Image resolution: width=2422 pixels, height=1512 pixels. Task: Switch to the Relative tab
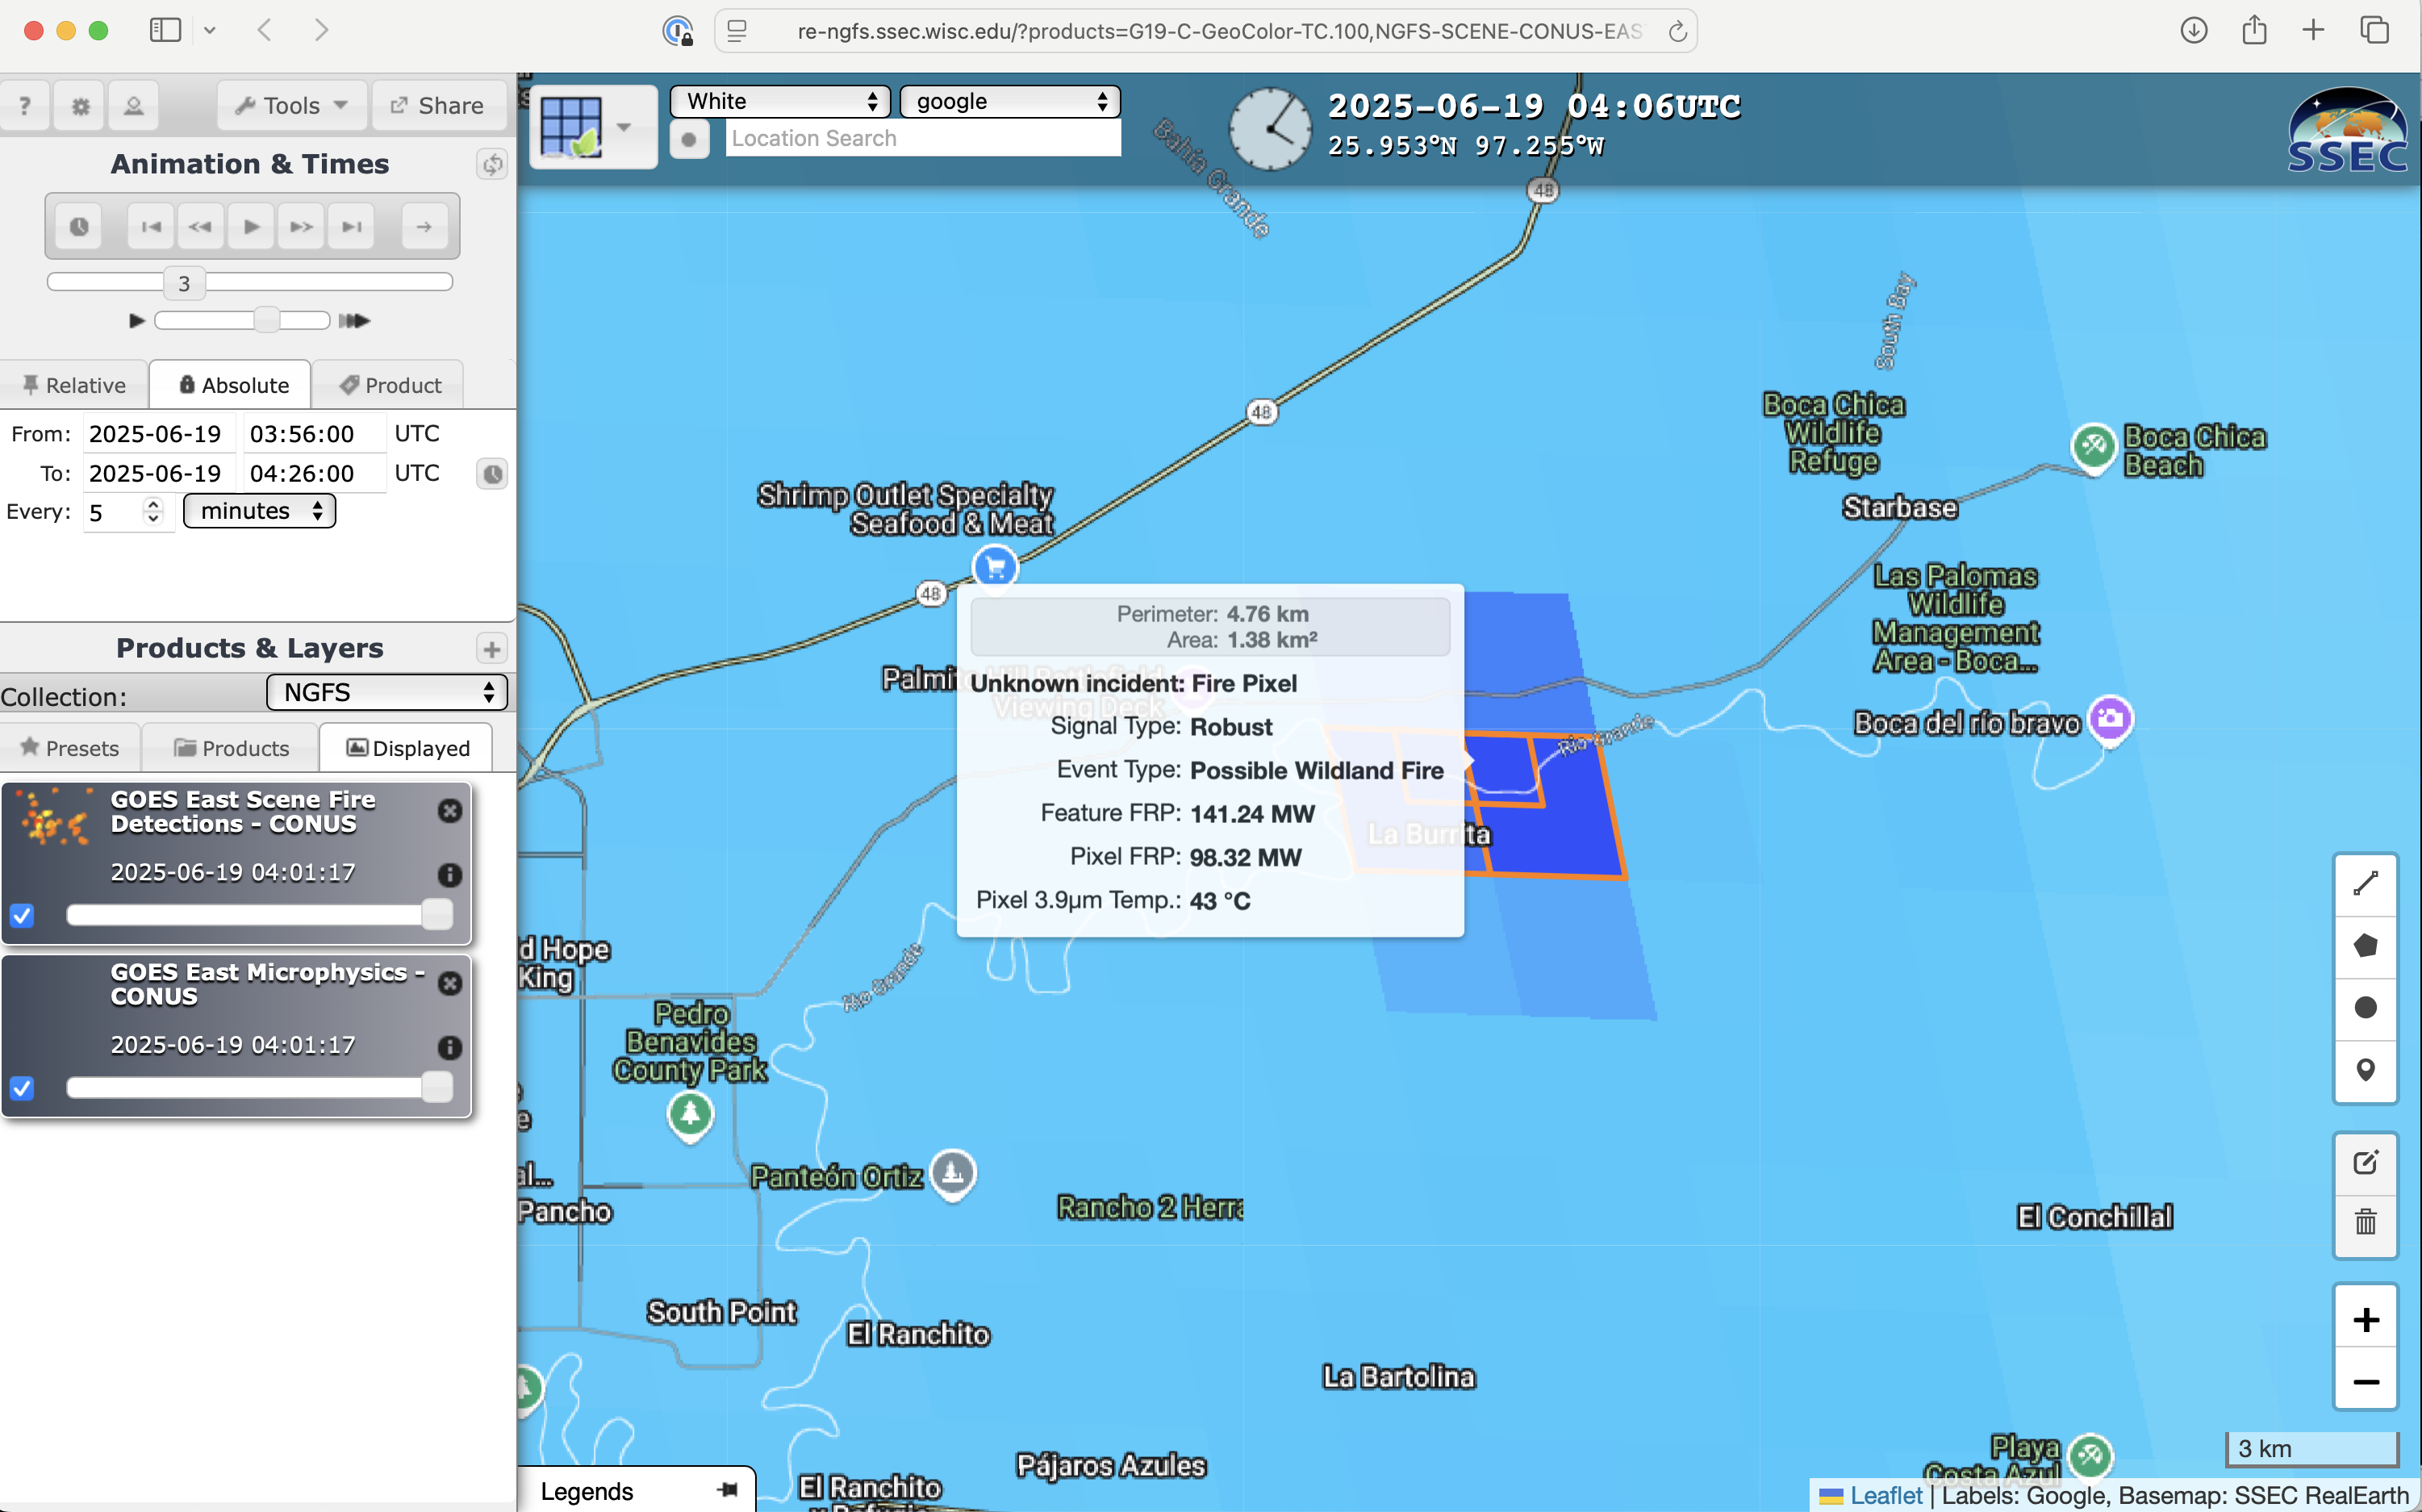point(74,385)
